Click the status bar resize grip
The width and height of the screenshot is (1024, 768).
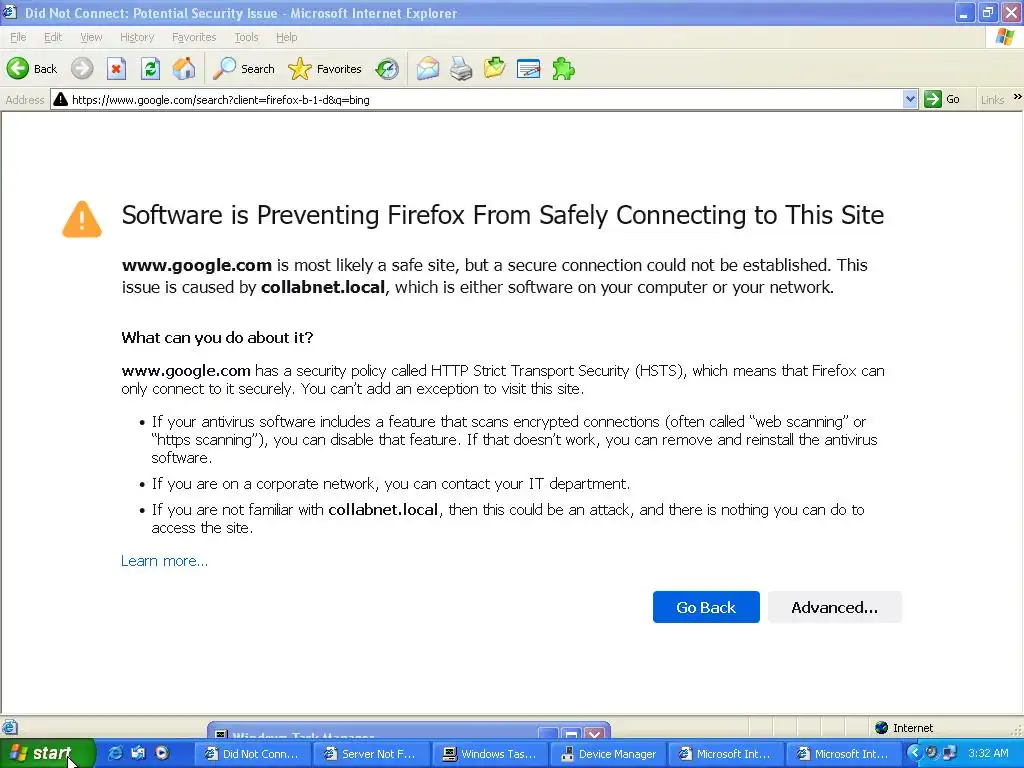click(x=1016, y=731)
